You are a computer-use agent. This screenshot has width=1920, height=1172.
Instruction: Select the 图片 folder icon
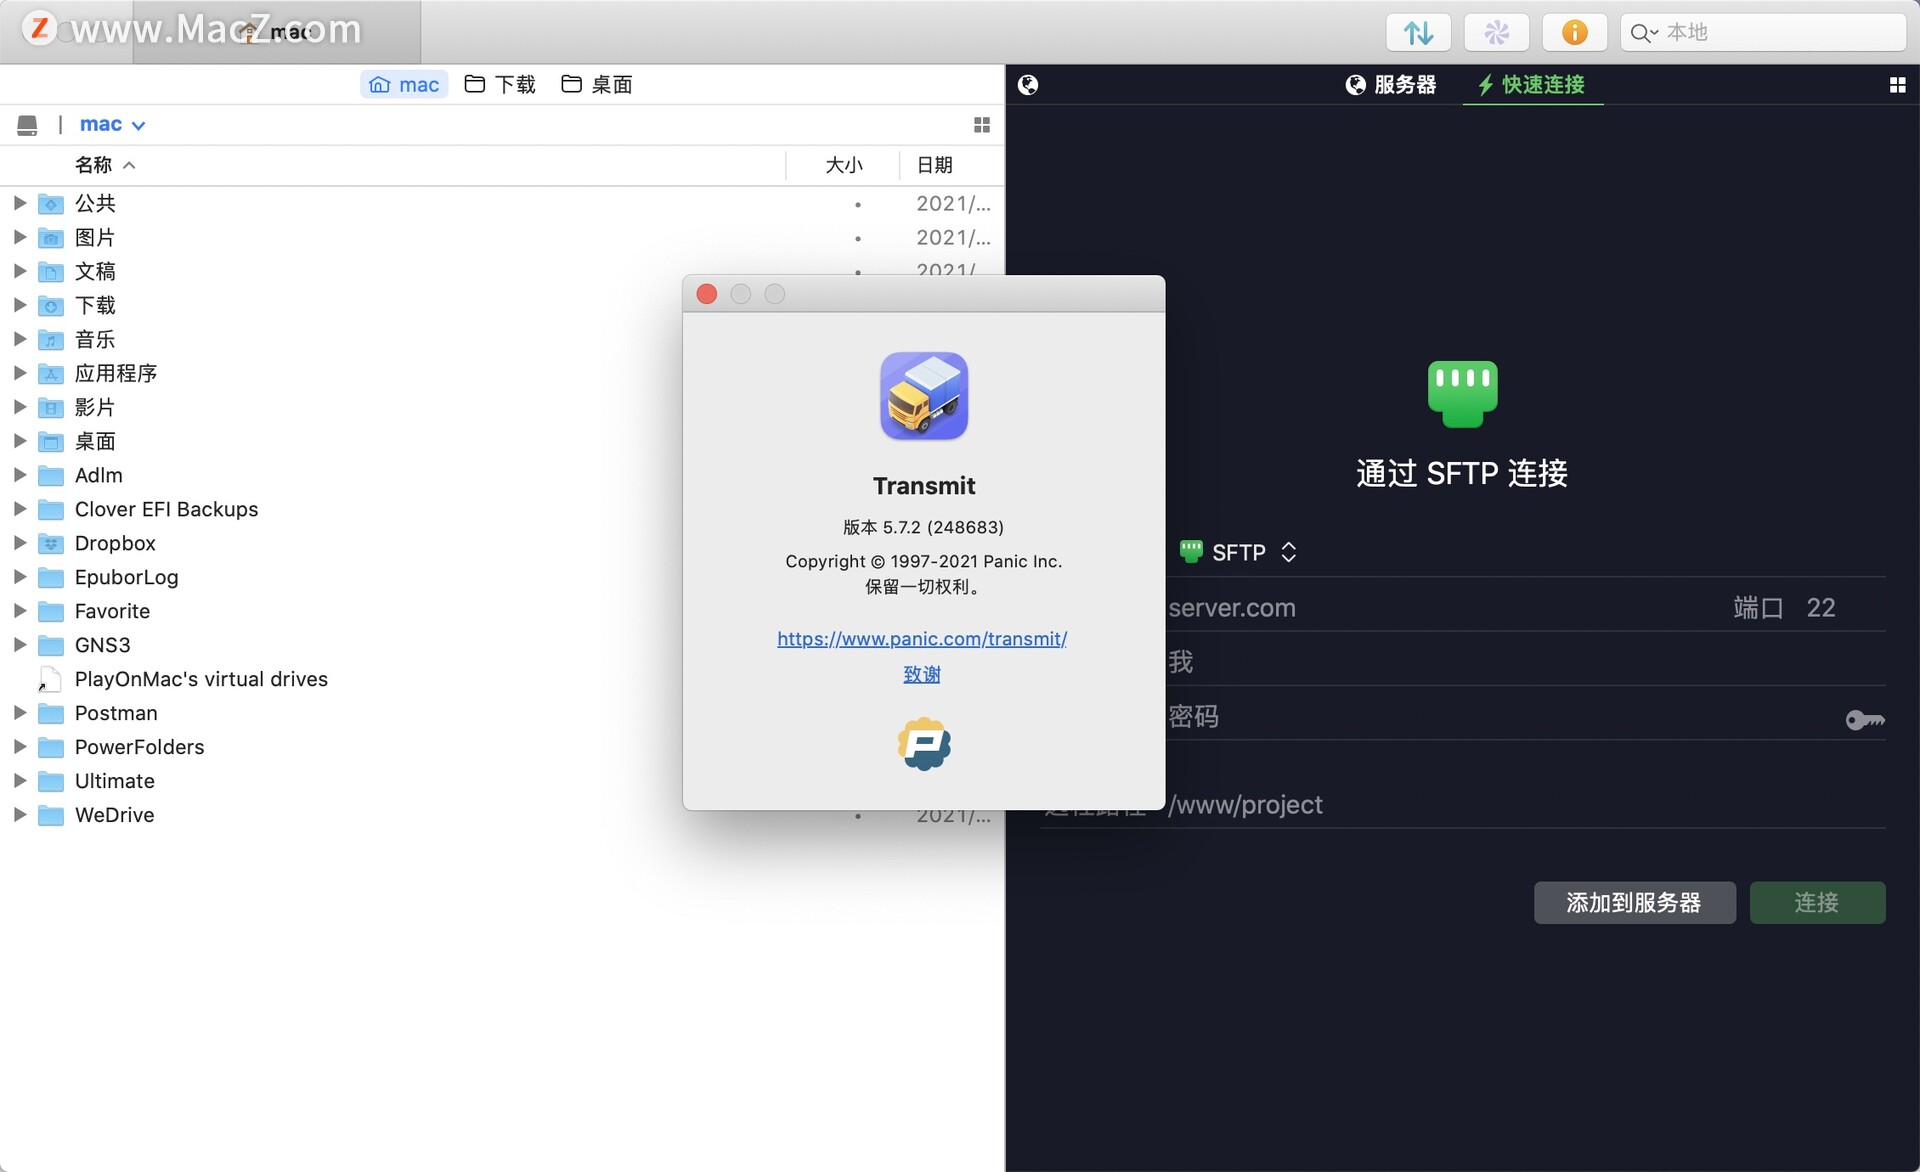[51, 238]
